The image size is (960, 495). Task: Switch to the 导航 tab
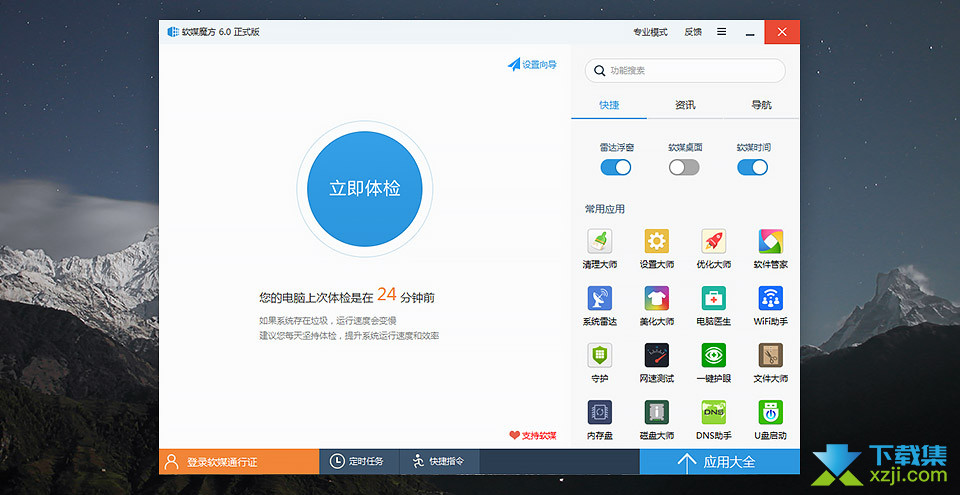click(x=761, y=105)
